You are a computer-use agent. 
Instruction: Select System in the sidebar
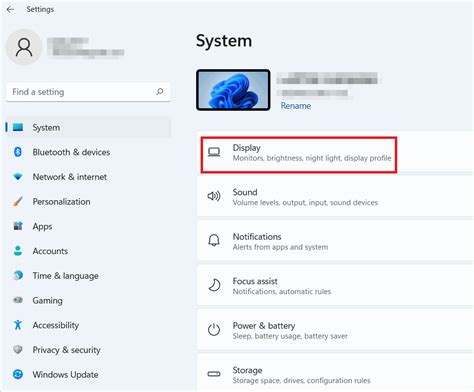click(88, 127)
